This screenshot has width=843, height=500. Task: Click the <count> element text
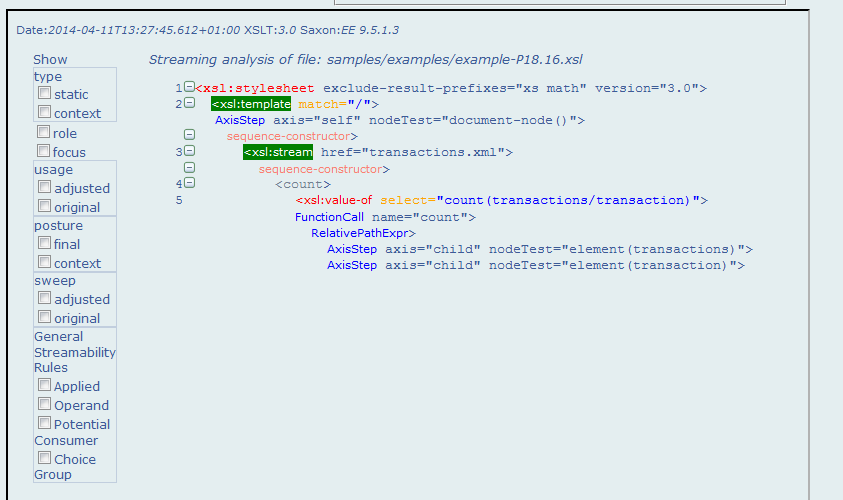click(x=303, y=184)
